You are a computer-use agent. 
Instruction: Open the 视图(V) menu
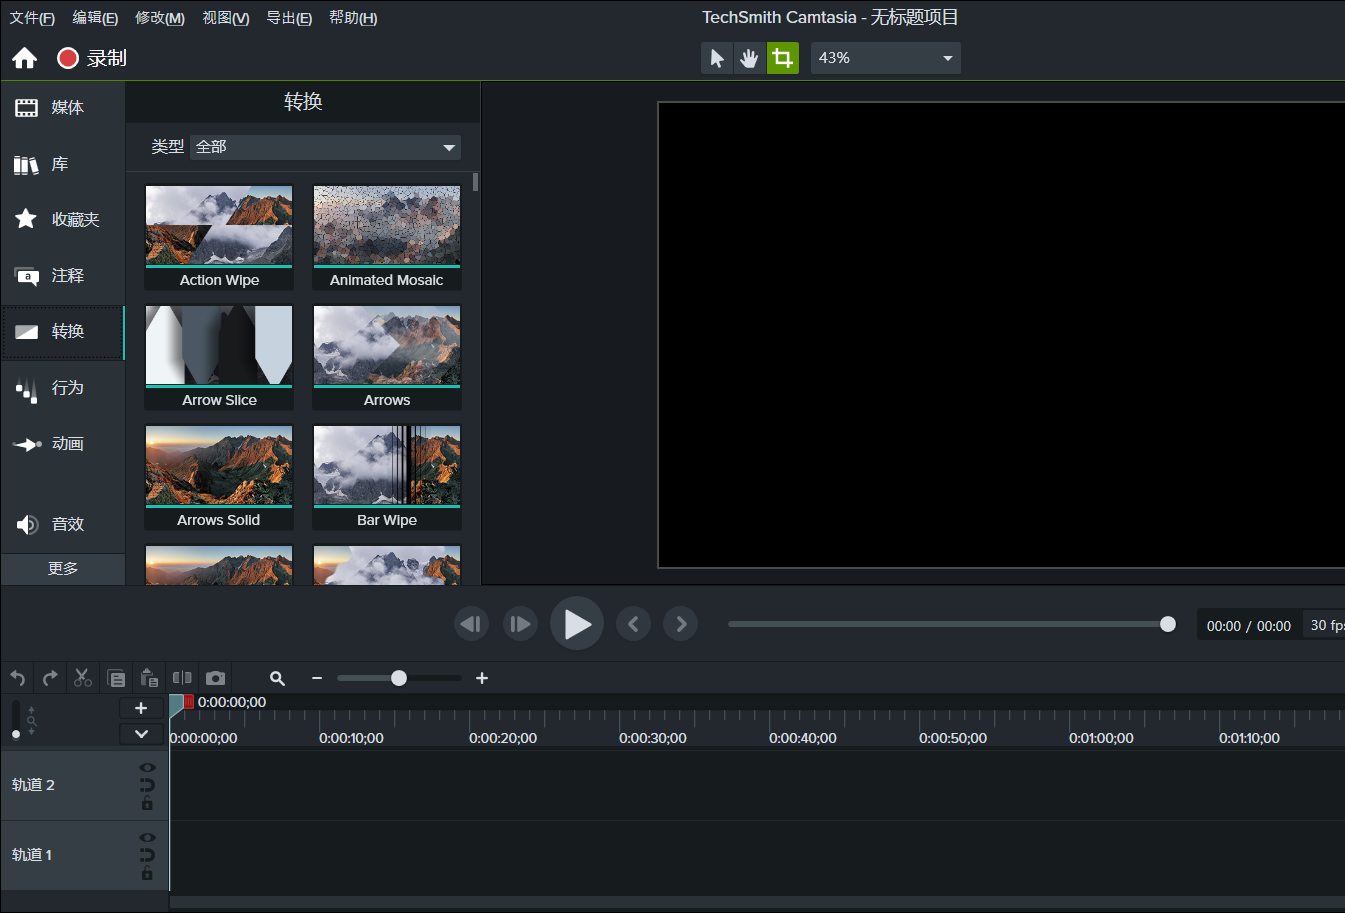pos(226,18)
